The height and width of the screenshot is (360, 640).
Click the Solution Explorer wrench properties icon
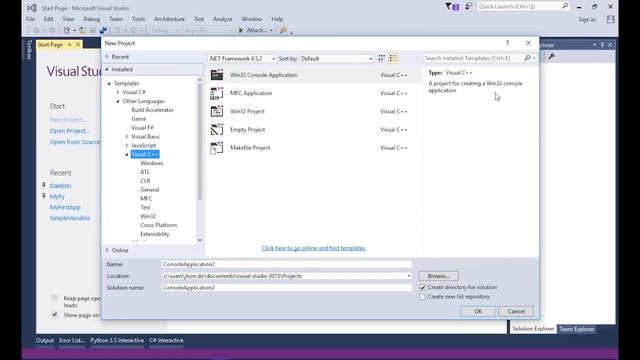pos(551,56)
